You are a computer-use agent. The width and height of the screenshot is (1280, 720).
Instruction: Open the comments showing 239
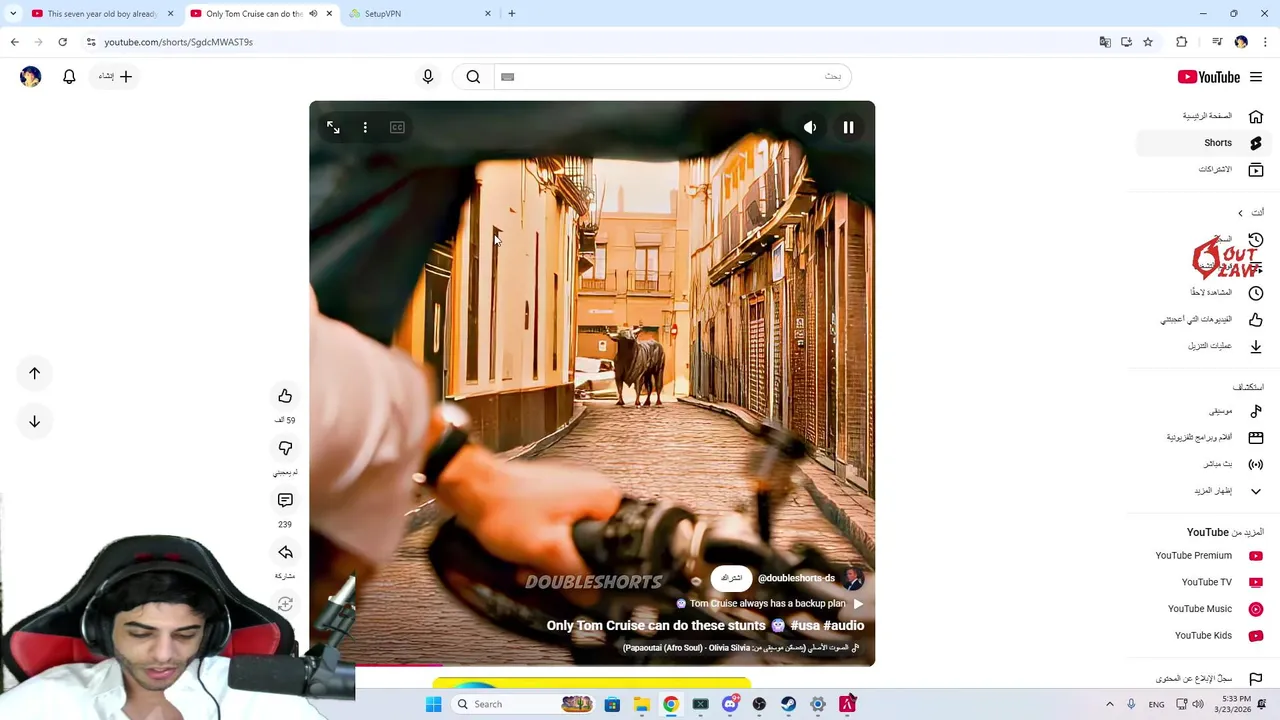(285, 500)
